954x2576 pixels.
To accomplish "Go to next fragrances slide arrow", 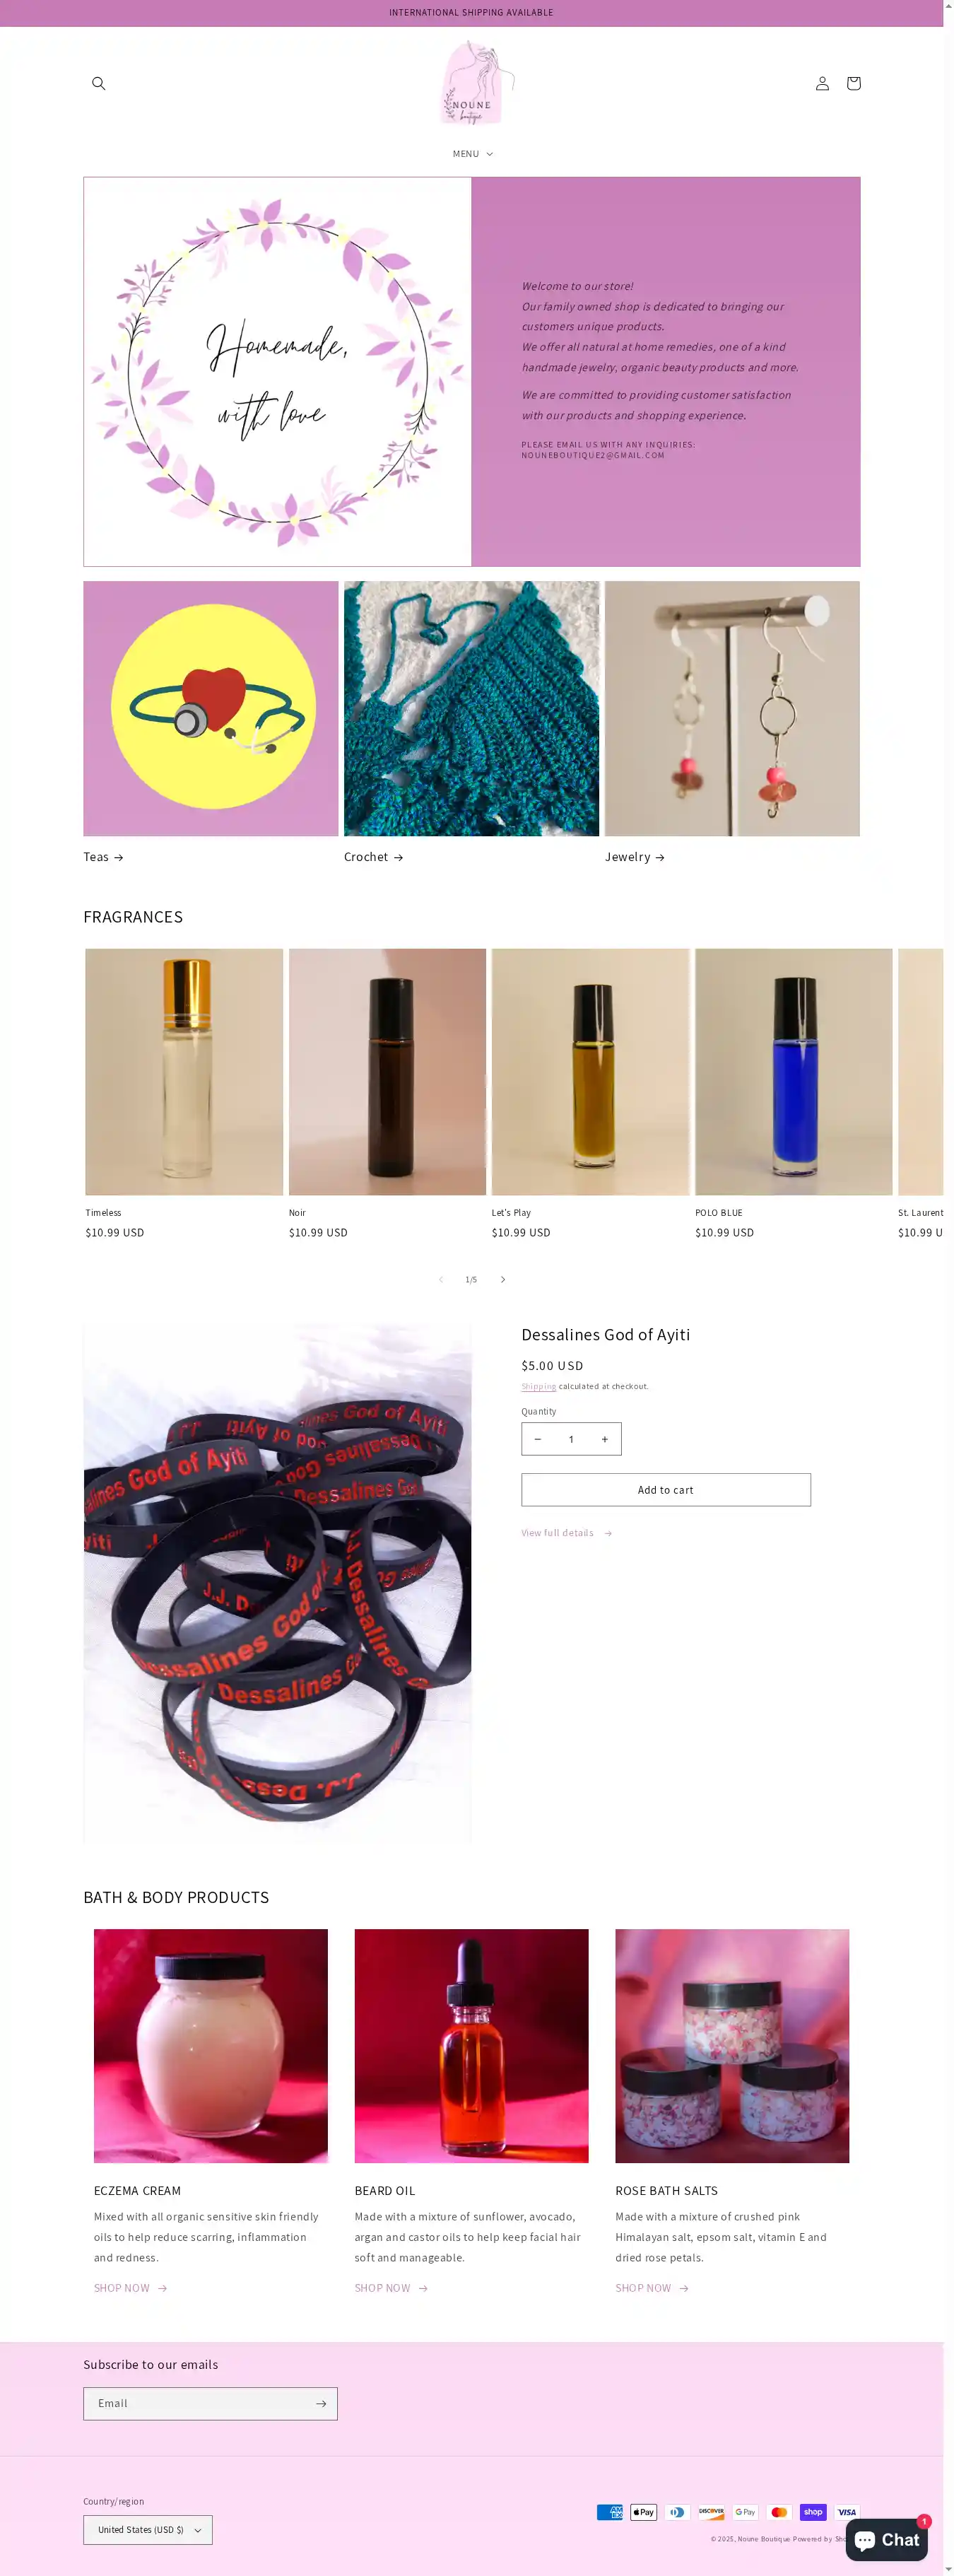I will coord(503,1280).
